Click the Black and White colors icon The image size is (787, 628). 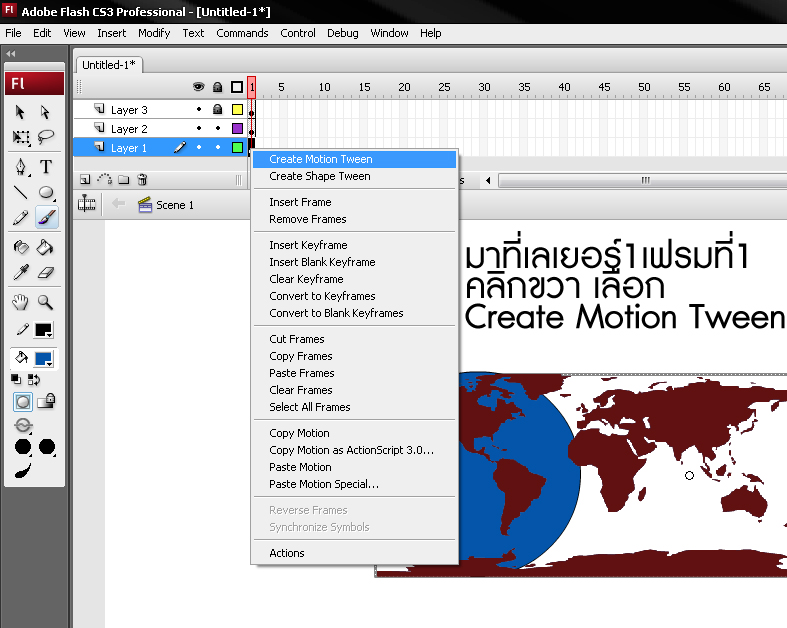coord(16,380)
